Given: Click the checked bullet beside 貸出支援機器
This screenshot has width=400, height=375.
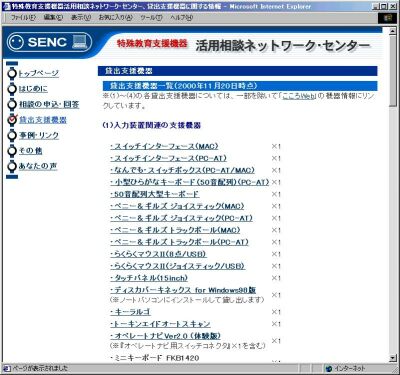Looking at the screenshot, I should [x=12, y=119].
